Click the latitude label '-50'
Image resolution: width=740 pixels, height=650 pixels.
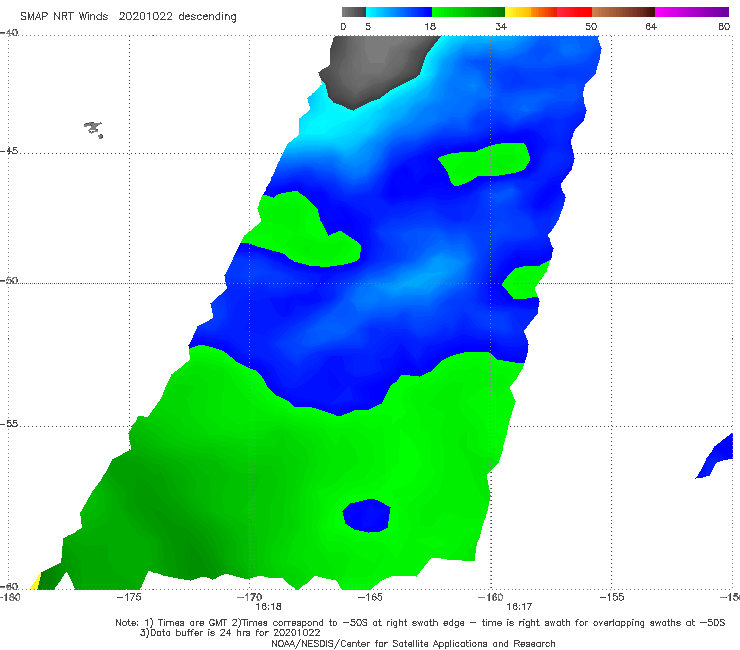(x=9, y=281)
